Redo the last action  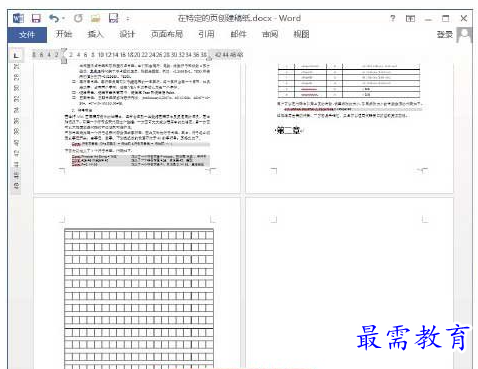click(x=78, y=18)
